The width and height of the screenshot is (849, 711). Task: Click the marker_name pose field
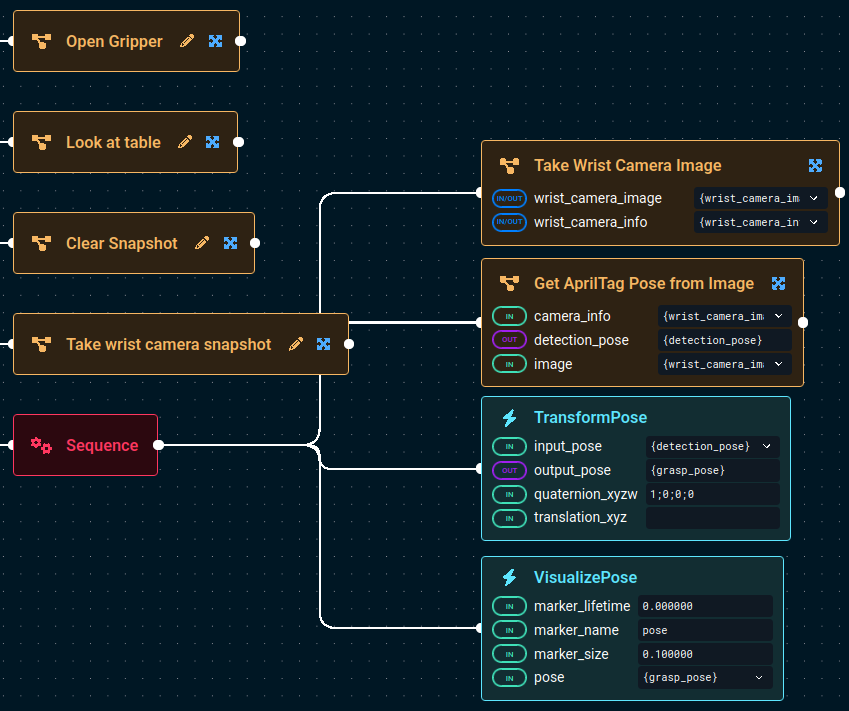click(706, 630)
